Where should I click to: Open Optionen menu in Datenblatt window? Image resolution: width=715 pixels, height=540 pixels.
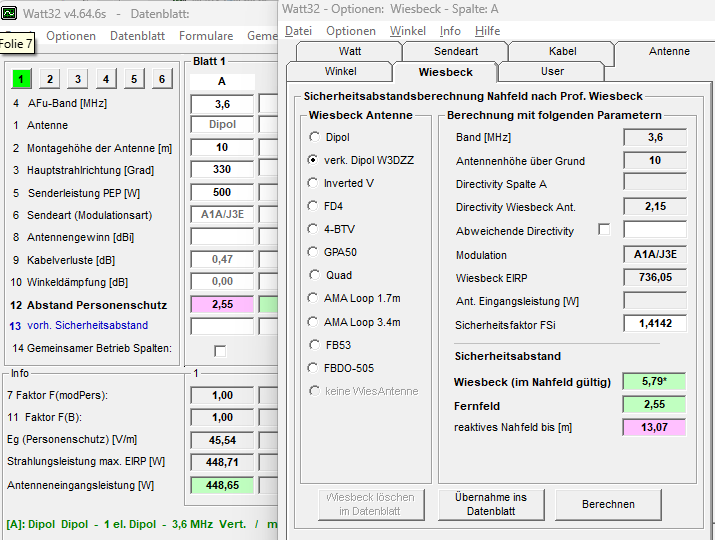point(71,36)
